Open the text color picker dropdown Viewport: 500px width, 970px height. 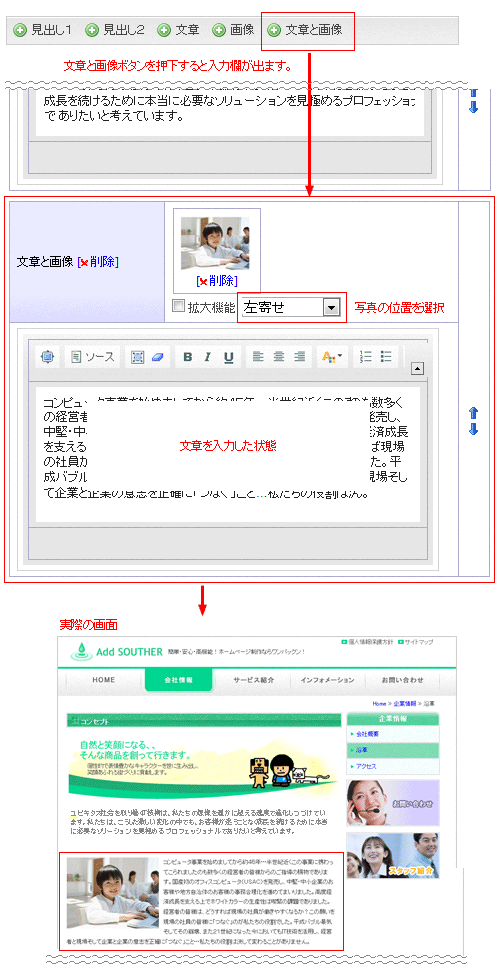click(332, 356)
